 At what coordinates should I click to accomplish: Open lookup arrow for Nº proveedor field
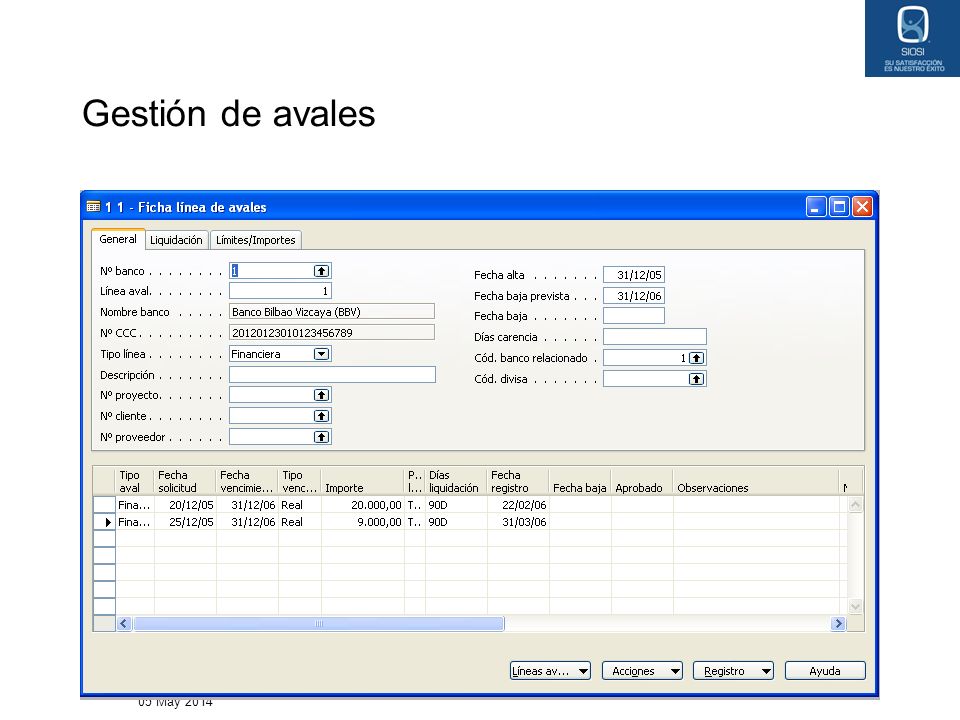321,437
